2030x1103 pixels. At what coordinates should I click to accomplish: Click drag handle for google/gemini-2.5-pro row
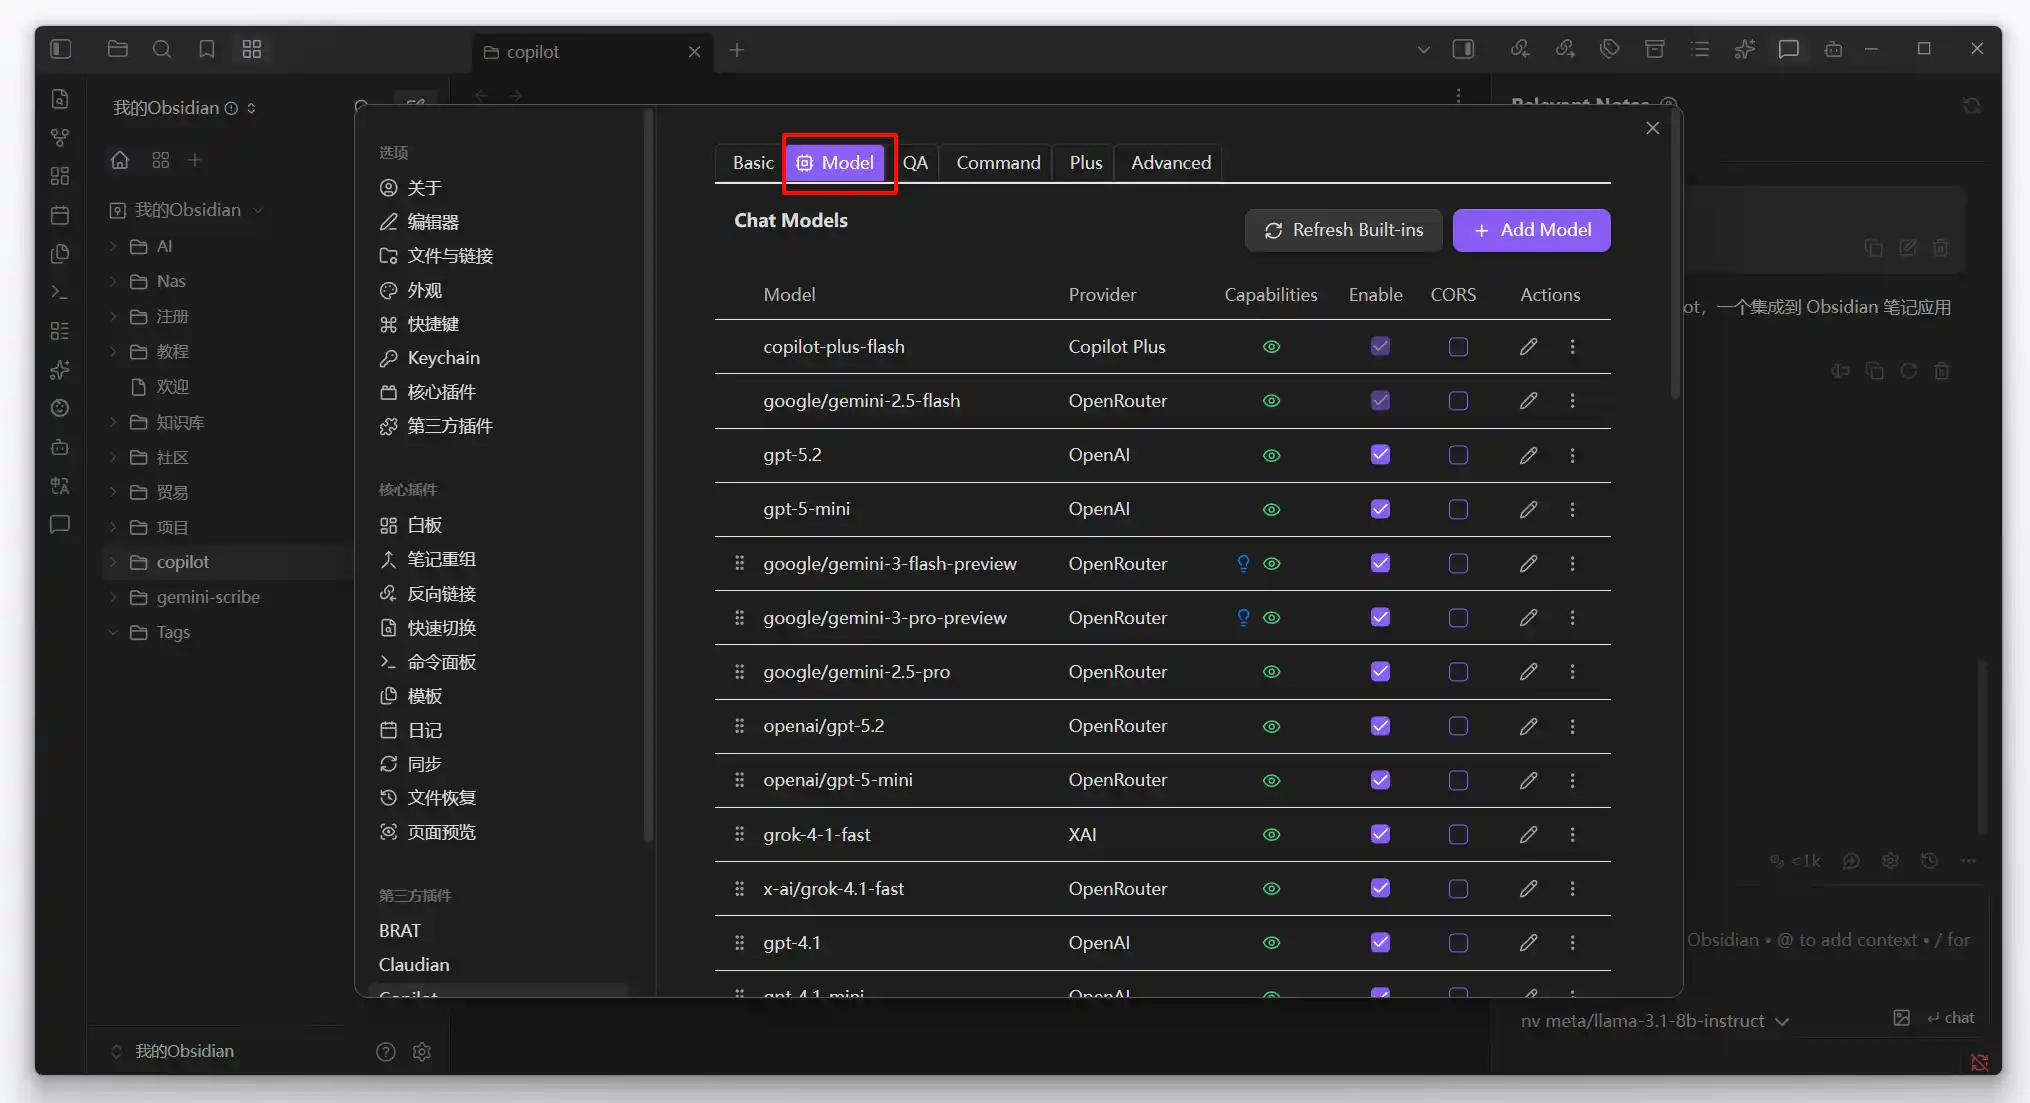tap(739, 672)
